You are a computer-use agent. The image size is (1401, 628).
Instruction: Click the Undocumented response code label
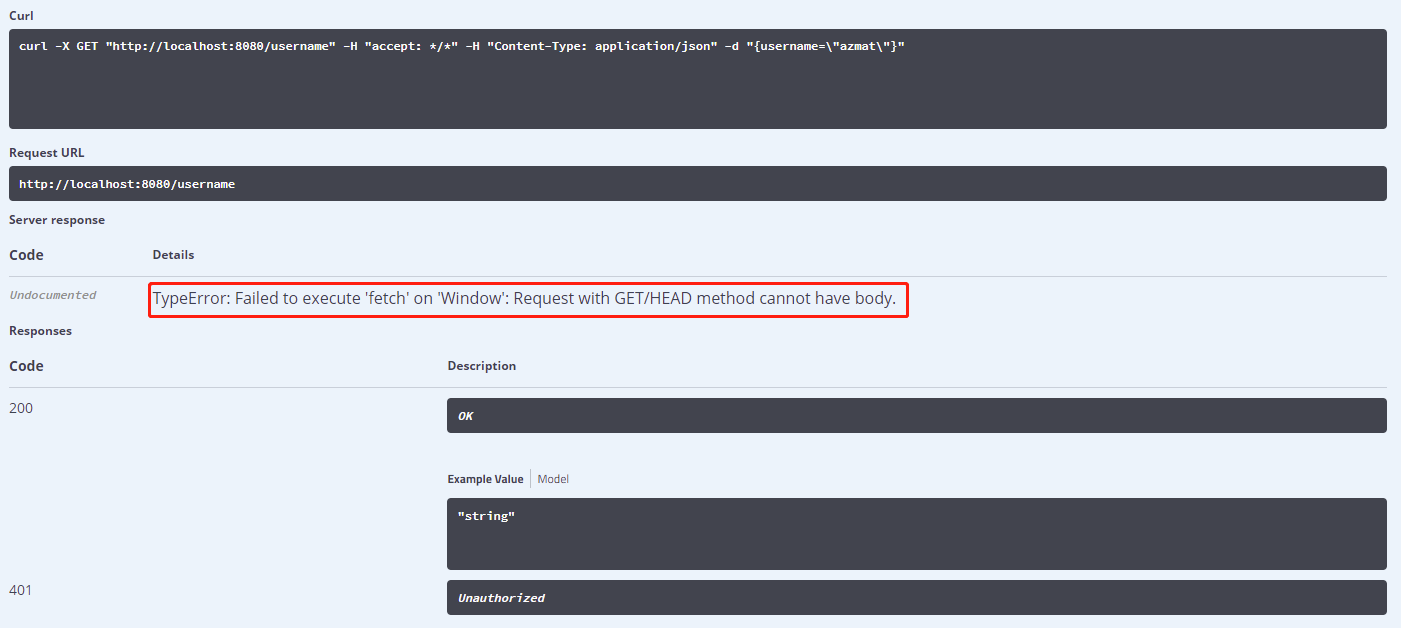coord(53,295)
